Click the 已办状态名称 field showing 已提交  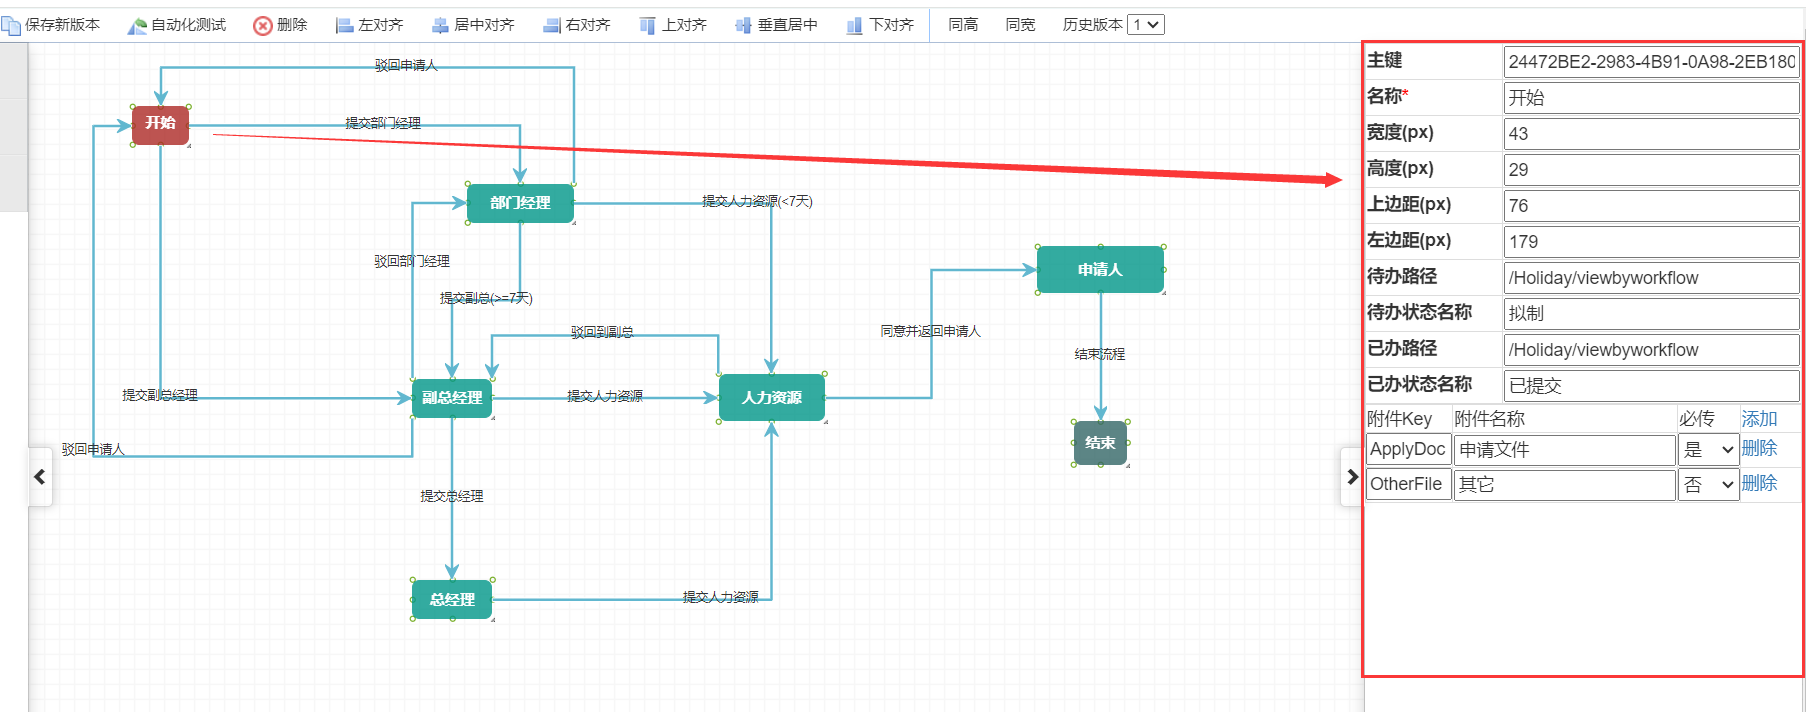pos(1651,386)
